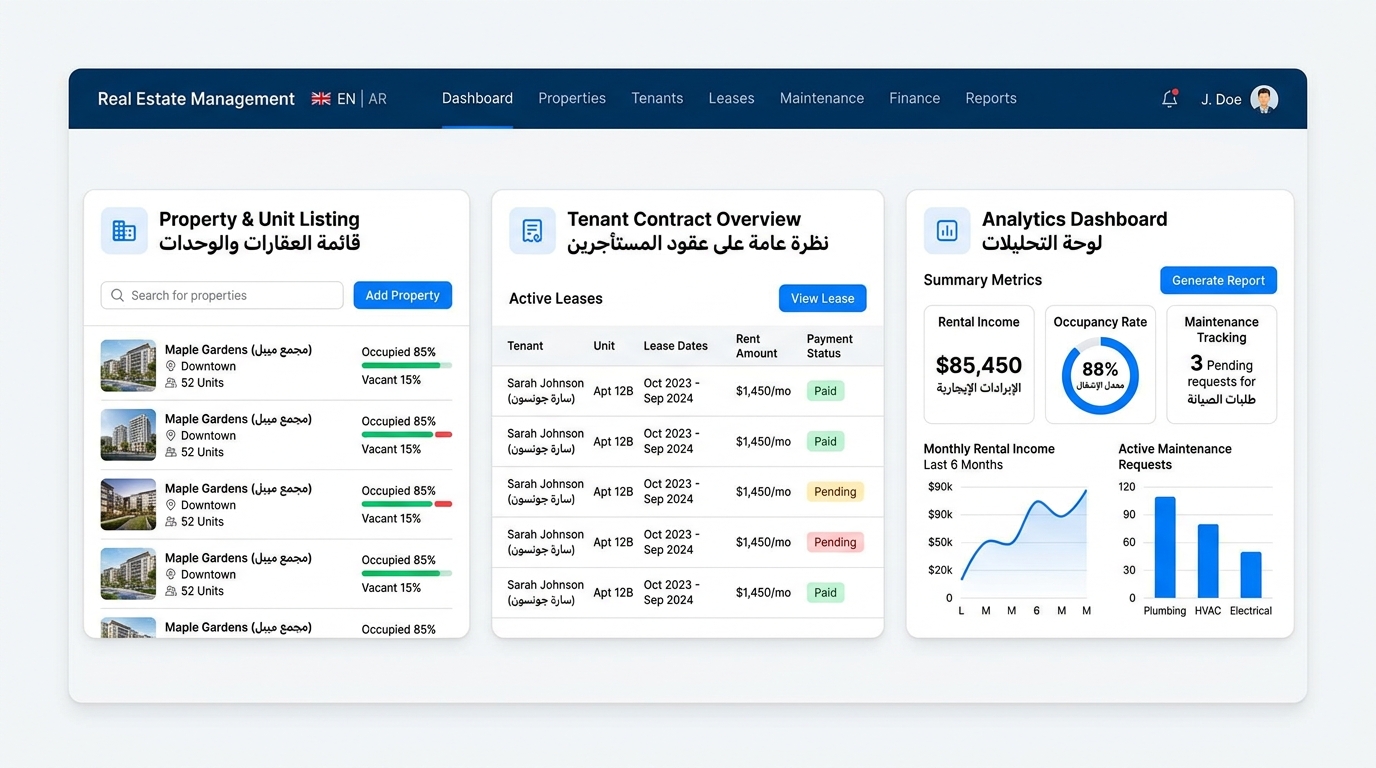Switch to the Maintenance tab
The image size is (1376, 768).
[822, 98]
